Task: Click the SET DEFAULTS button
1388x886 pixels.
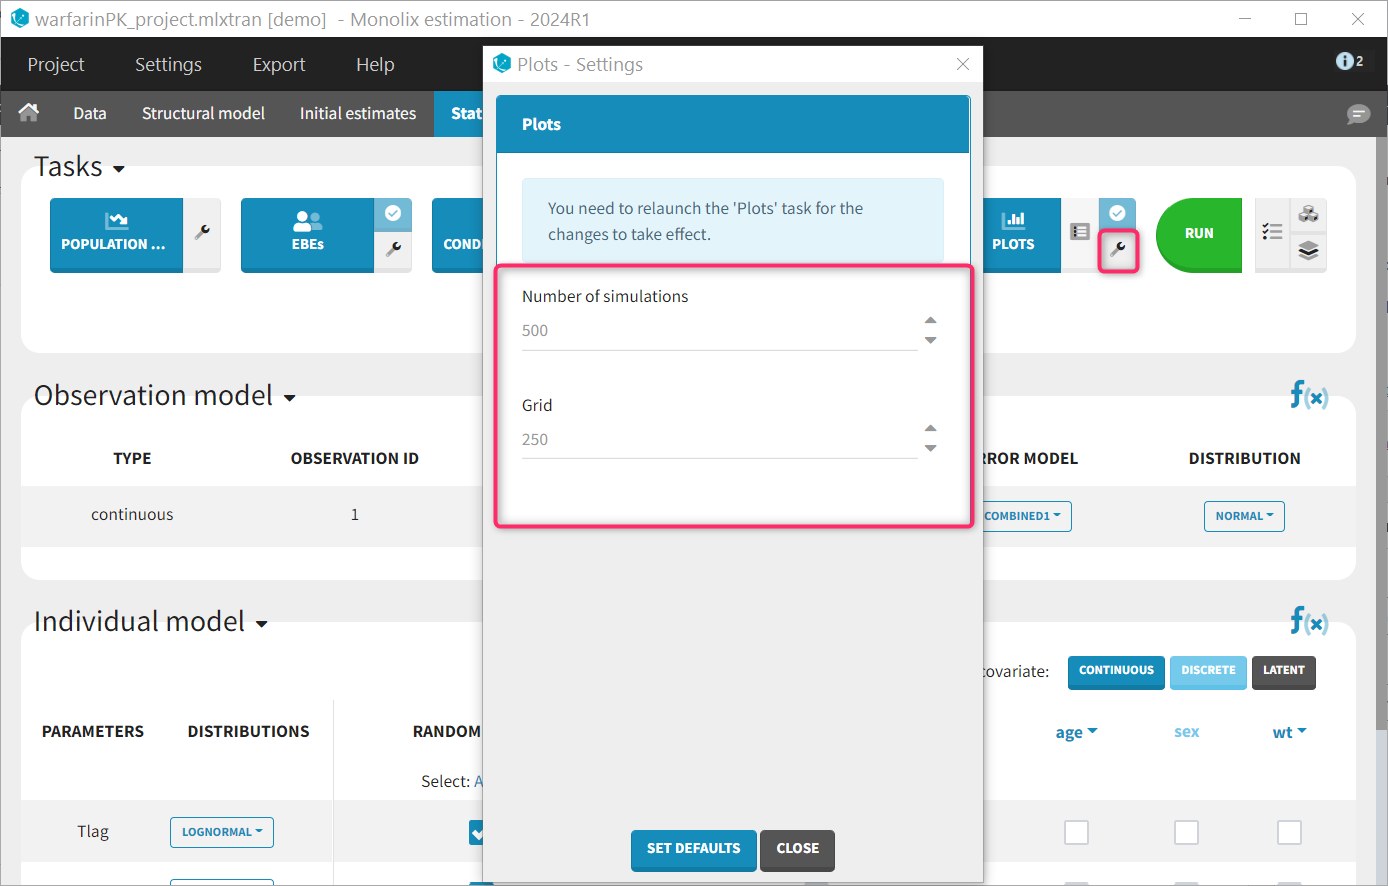Action: point(693,849)
